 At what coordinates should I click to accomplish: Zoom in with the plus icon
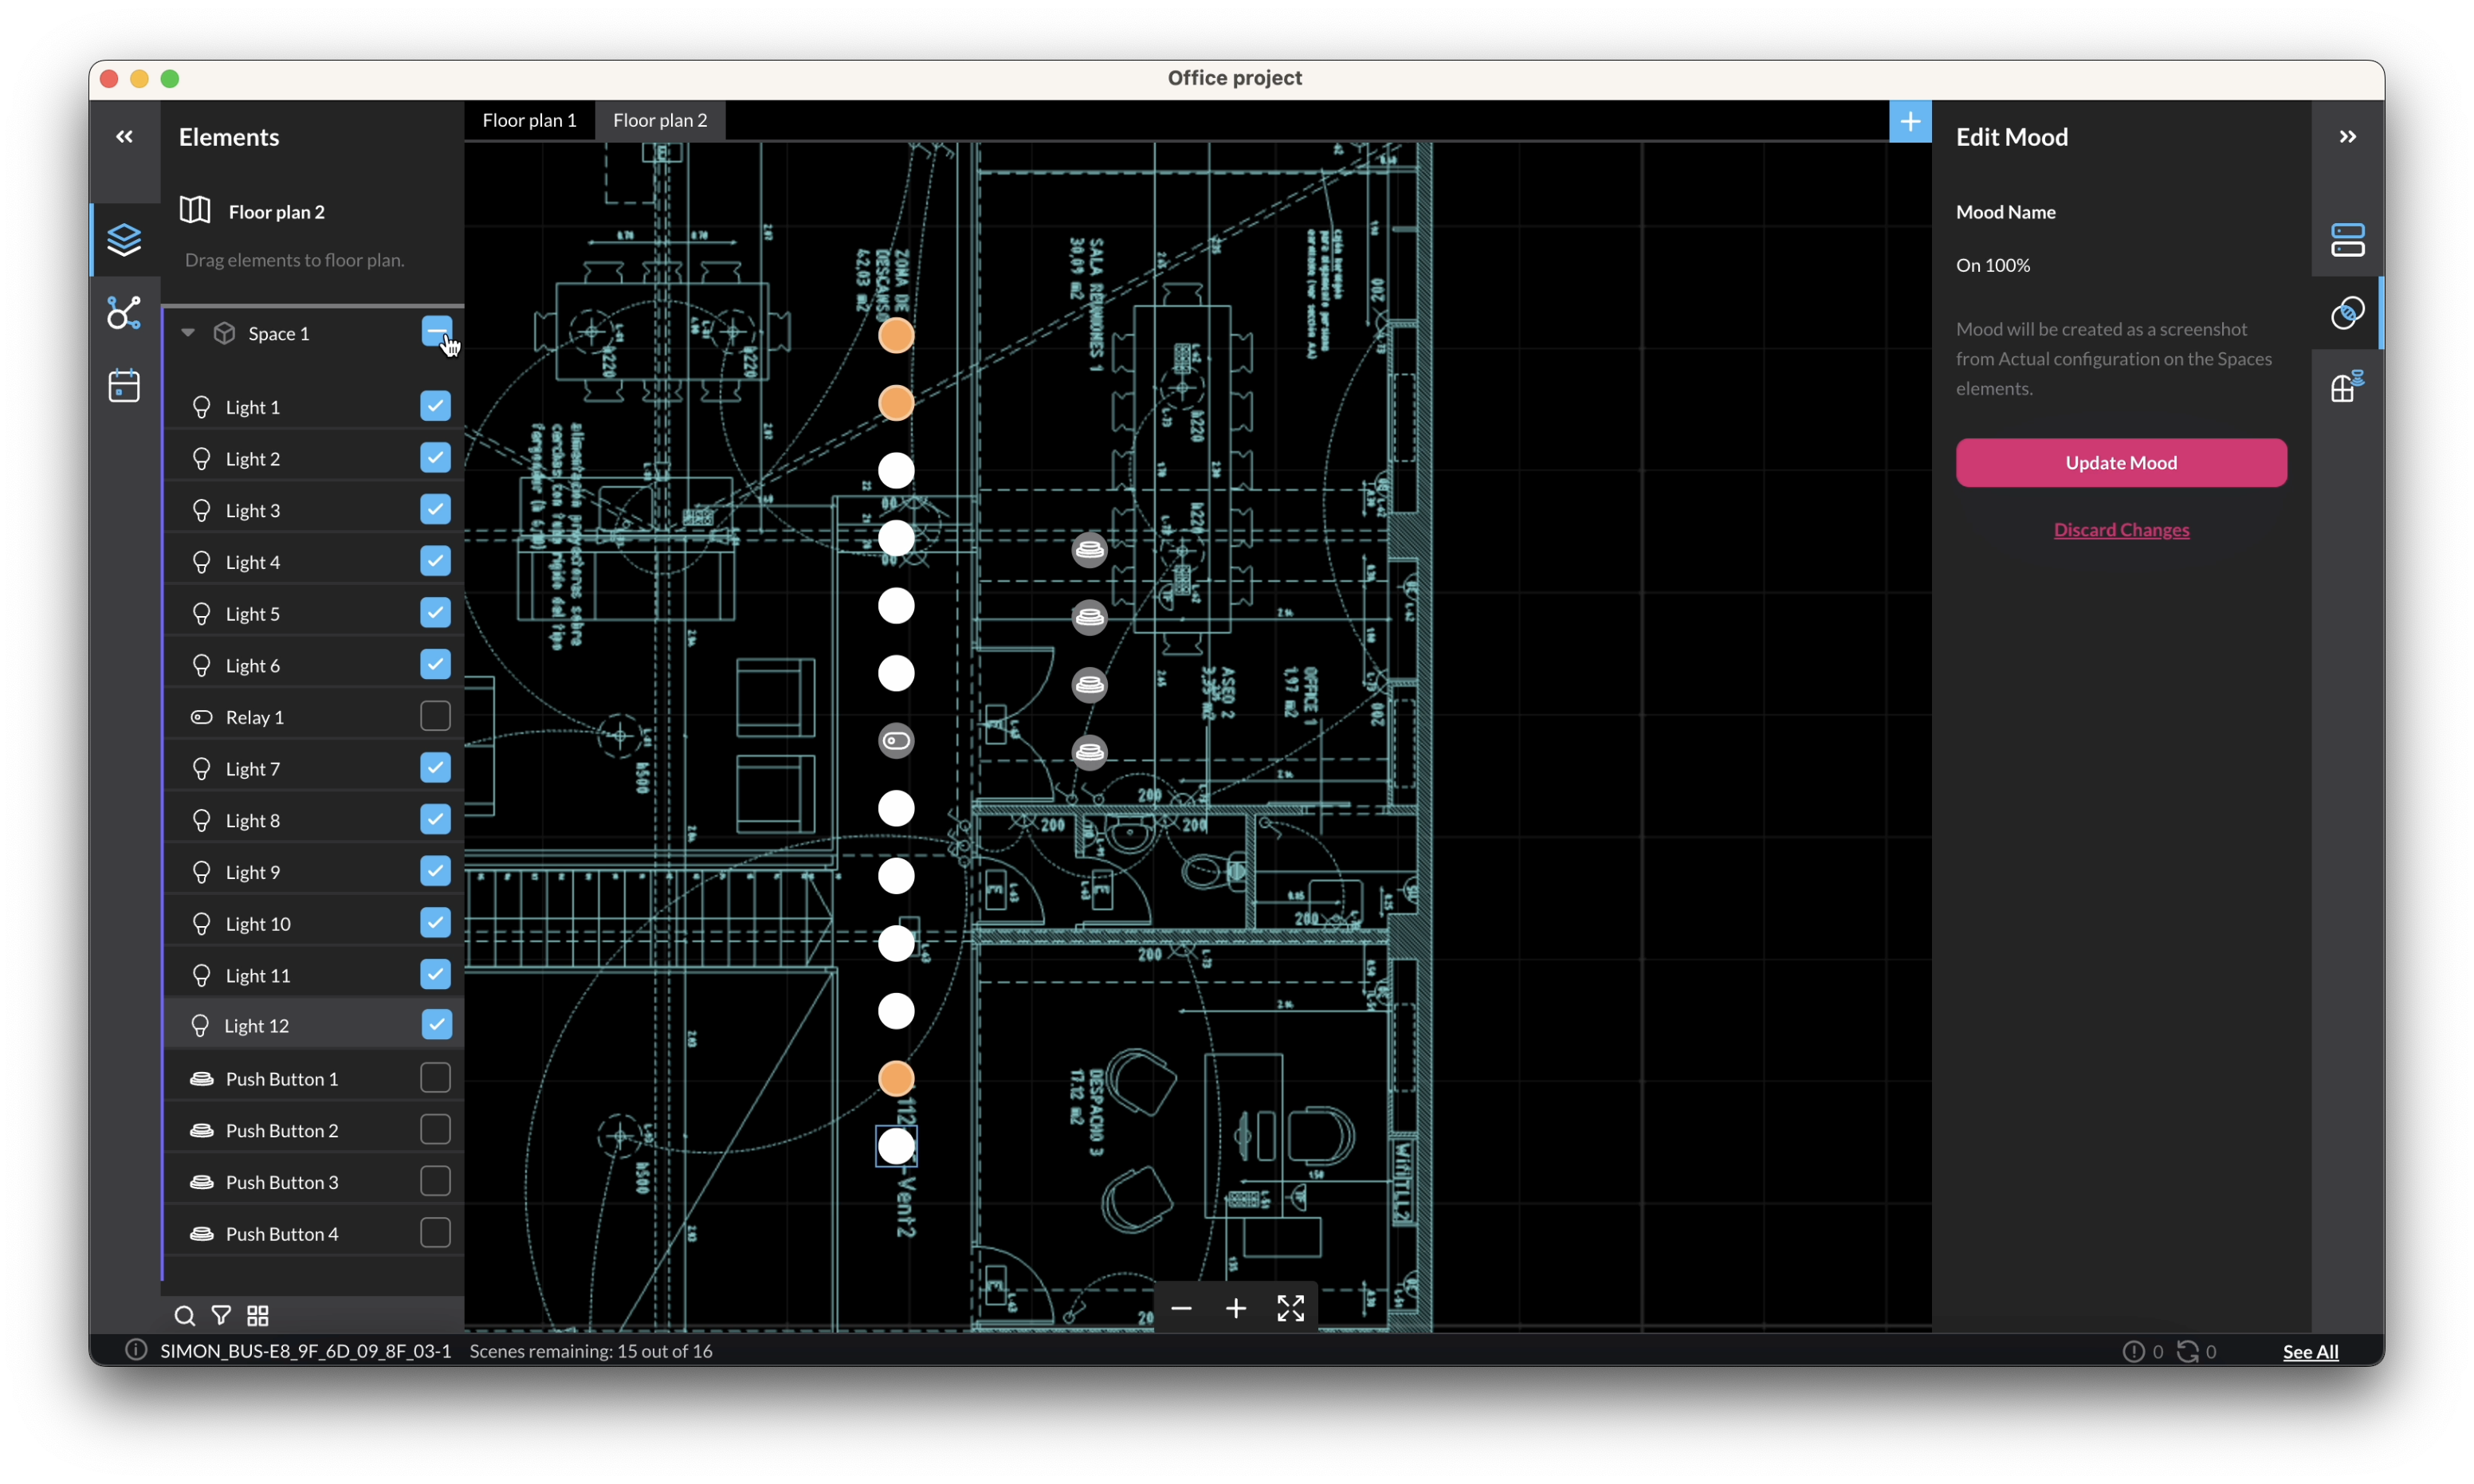1236,1309
